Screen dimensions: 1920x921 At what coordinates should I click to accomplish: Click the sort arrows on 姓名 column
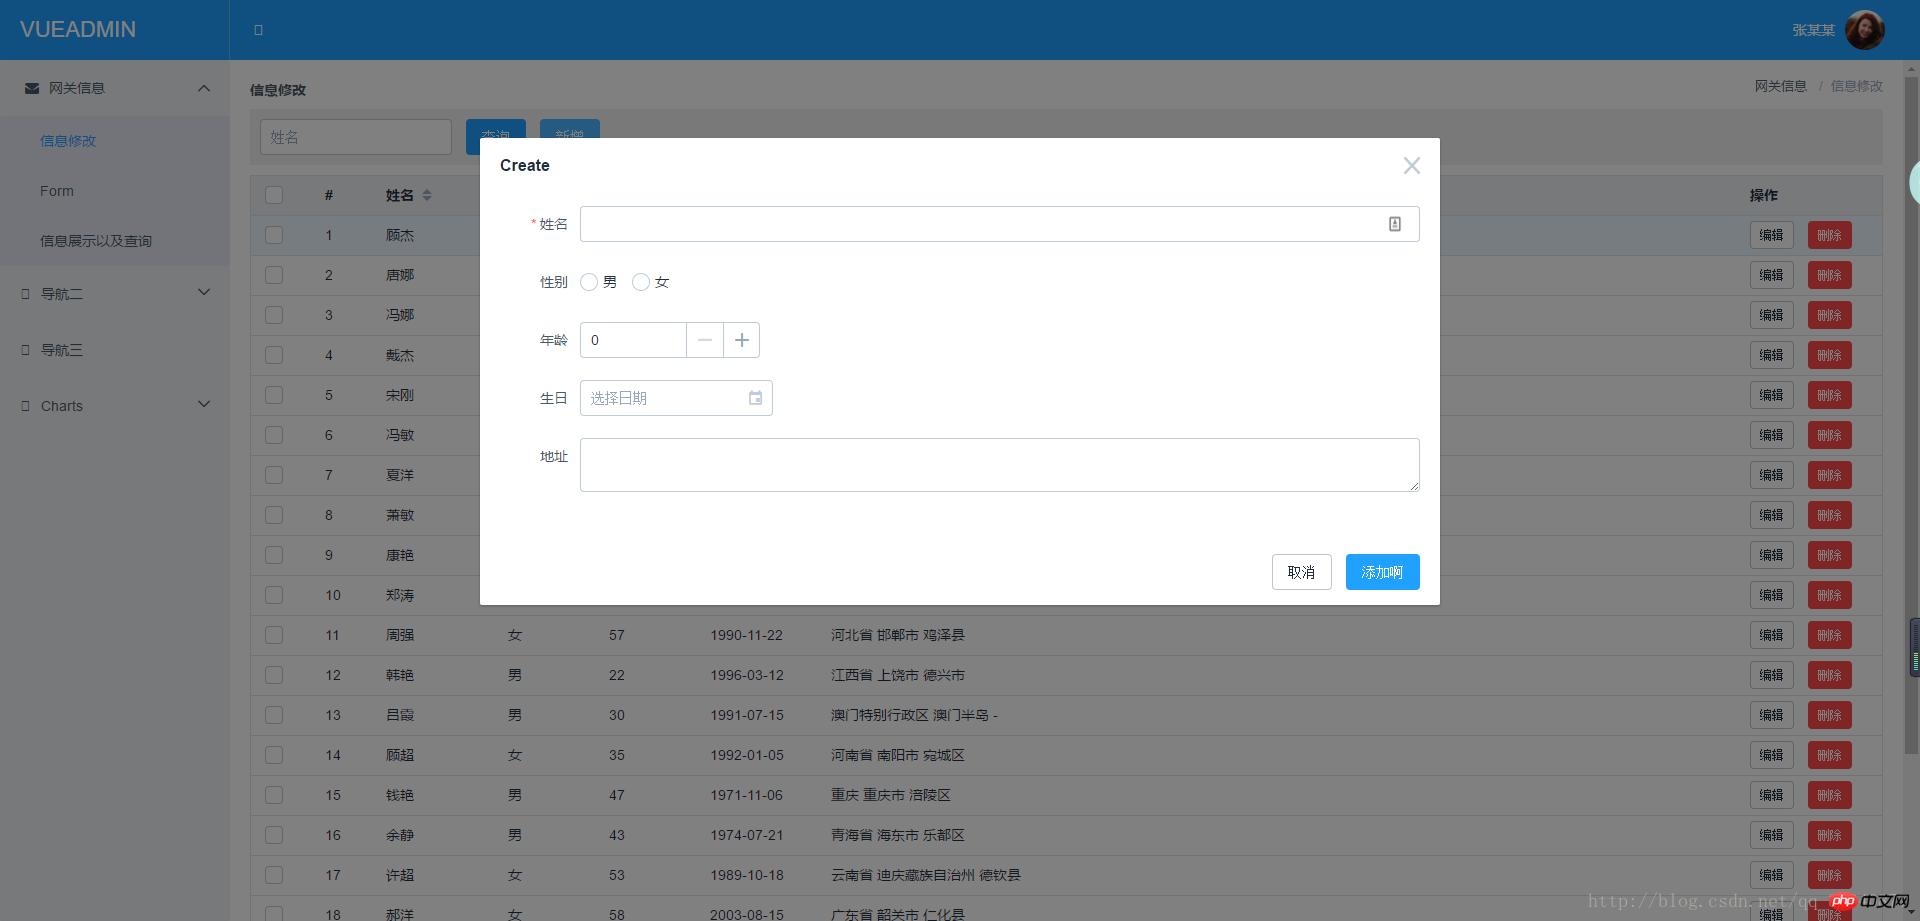tap(427, 195)
